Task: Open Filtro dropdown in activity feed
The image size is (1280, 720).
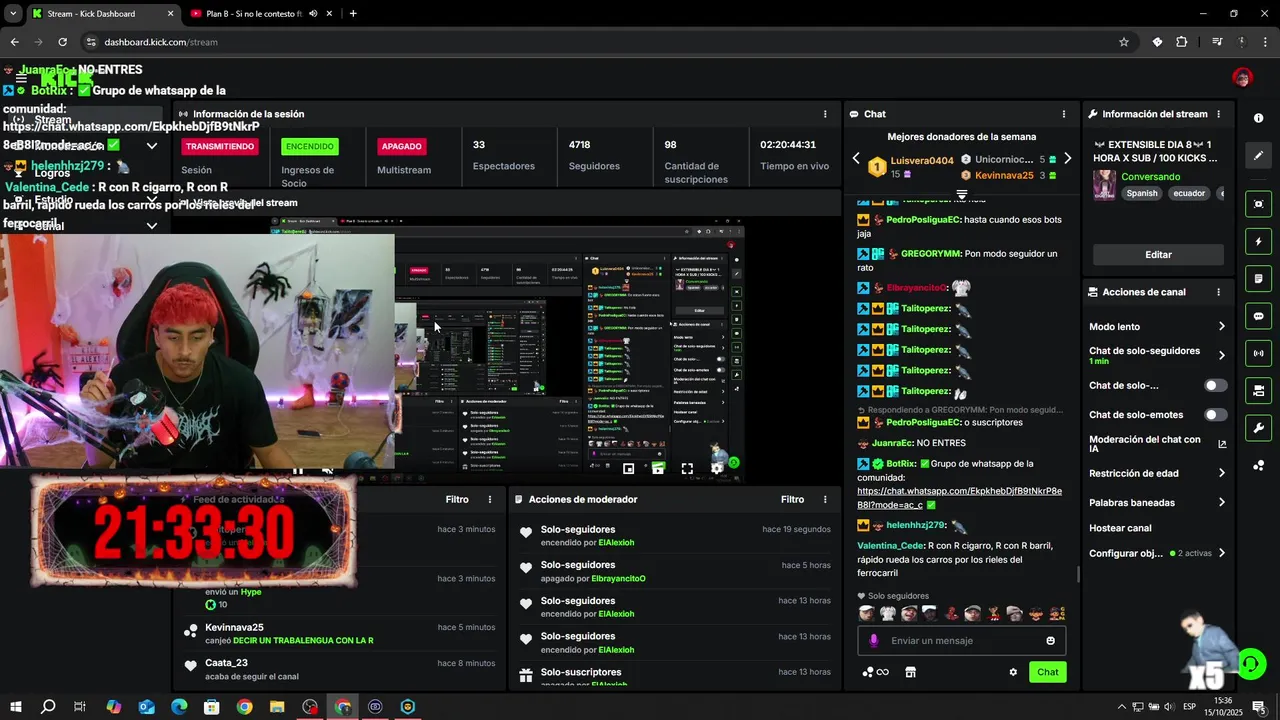Action: [457, 499]
